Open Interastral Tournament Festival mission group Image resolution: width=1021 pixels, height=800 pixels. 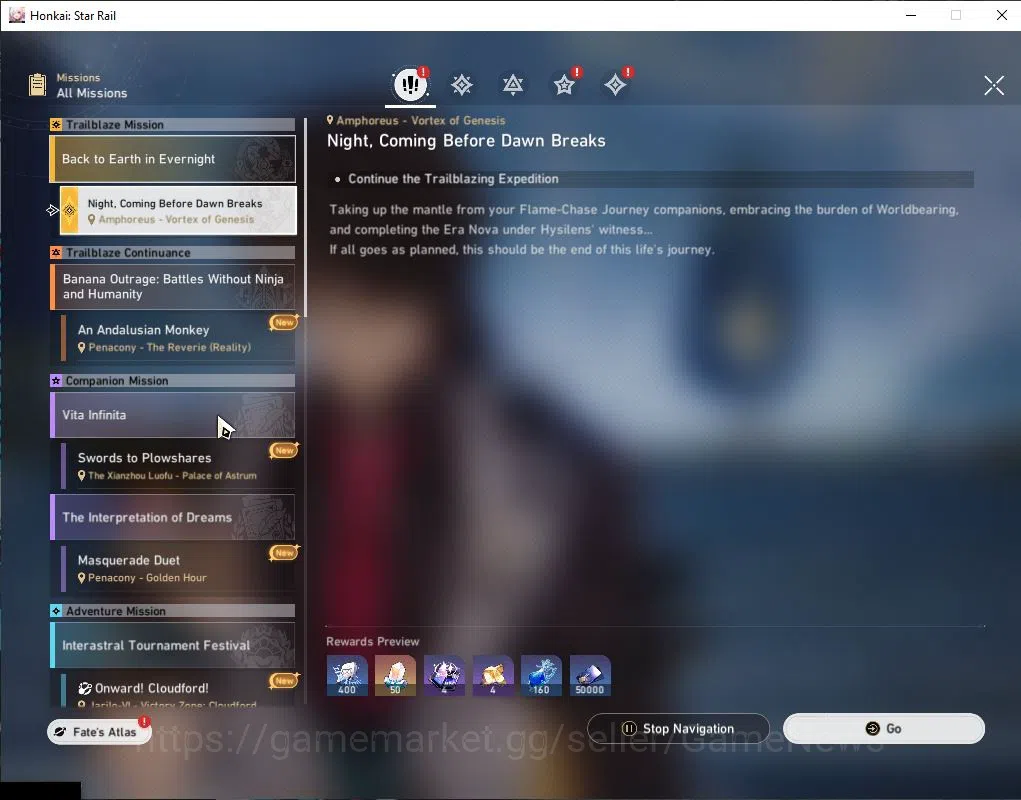point(173,645)
